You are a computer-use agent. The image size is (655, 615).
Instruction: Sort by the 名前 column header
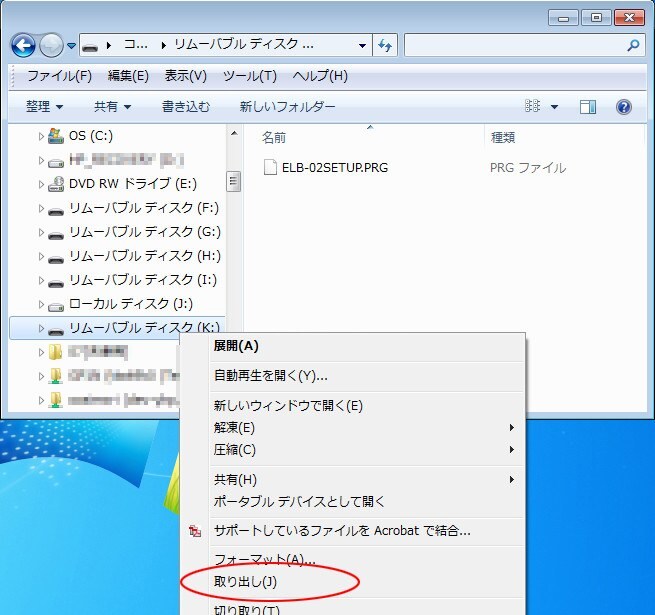(274, 137)
